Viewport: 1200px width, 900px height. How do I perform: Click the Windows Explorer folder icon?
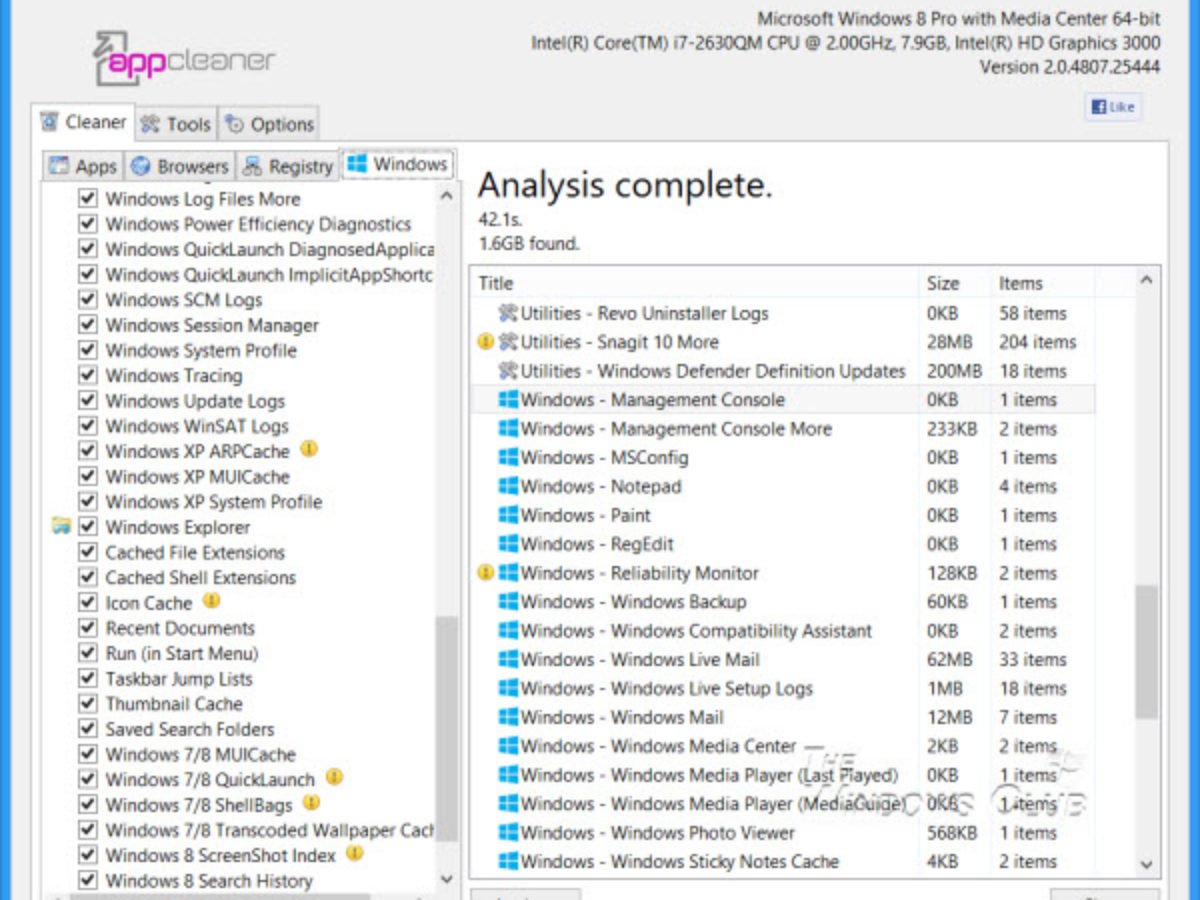tap(61, 526)
